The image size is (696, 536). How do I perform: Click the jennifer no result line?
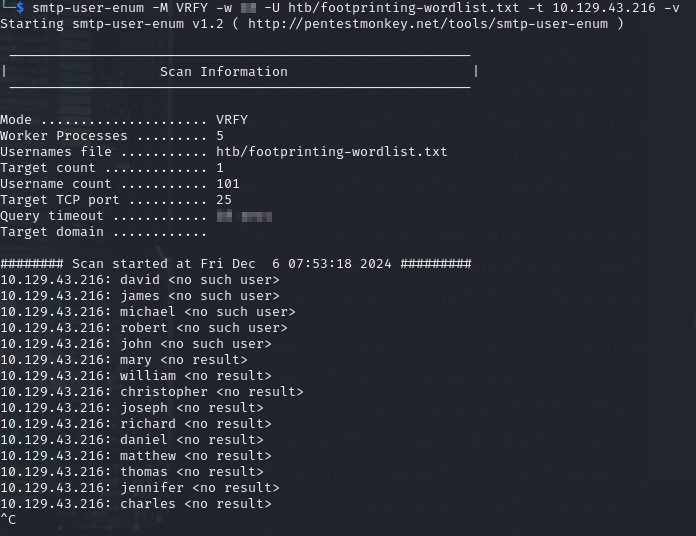coord(140,488)
